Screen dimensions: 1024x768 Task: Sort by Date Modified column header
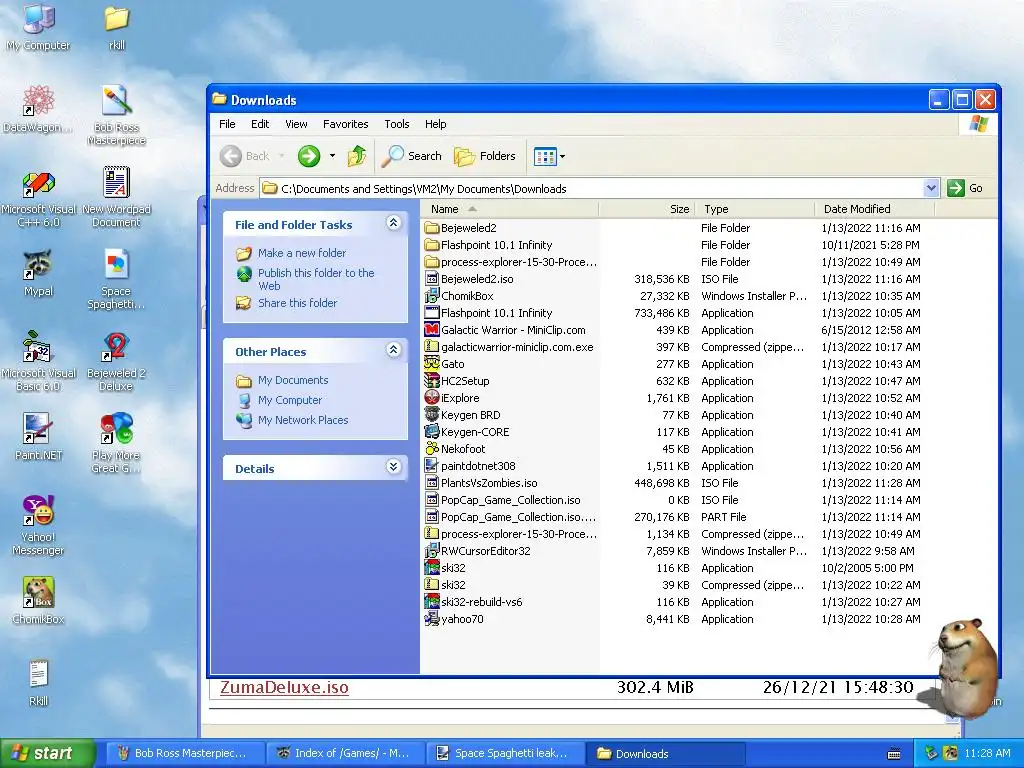tap(875, 209)
